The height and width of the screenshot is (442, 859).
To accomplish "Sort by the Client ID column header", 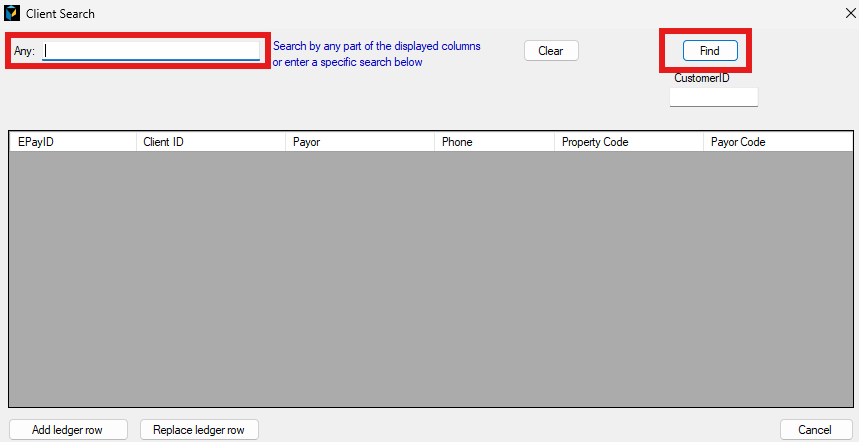I will point(210,142).
